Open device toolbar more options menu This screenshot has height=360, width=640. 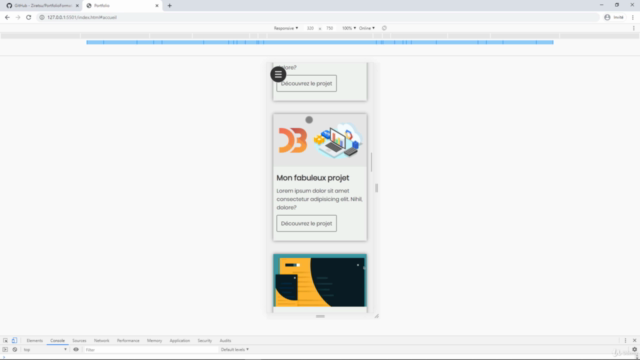tap(633, 28)
